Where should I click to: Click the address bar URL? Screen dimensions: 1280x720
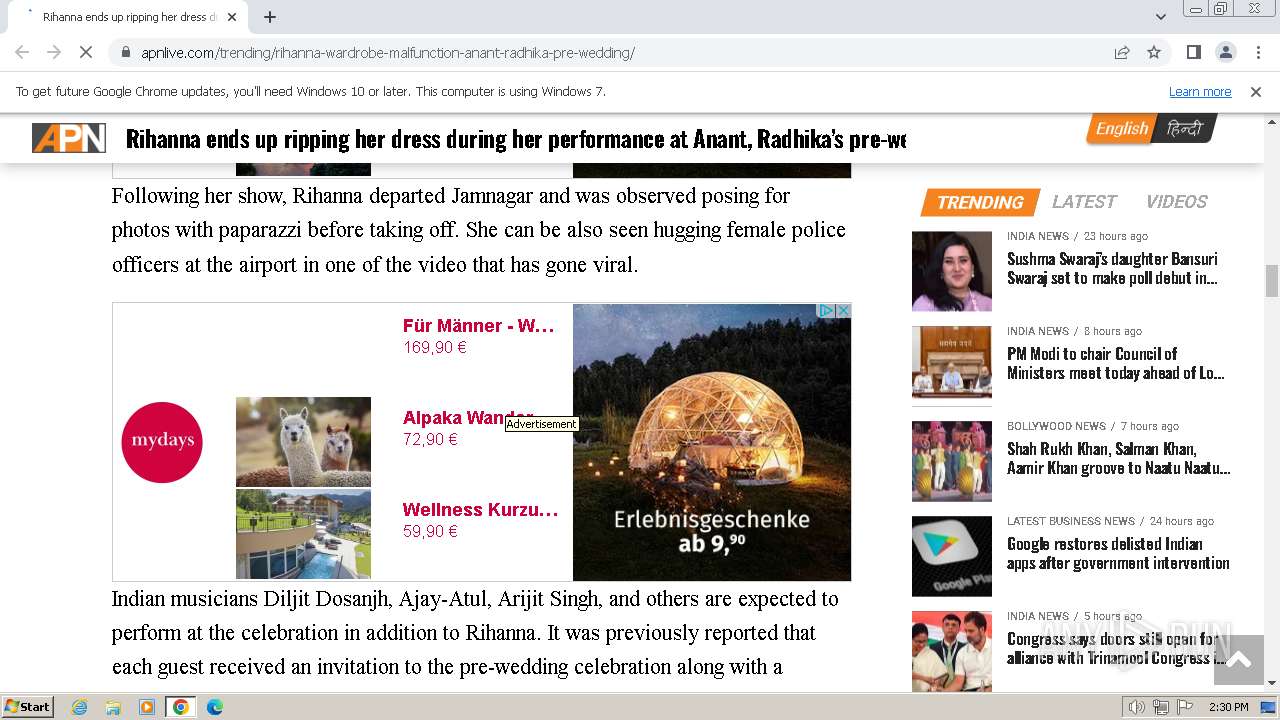click(388, 52)
